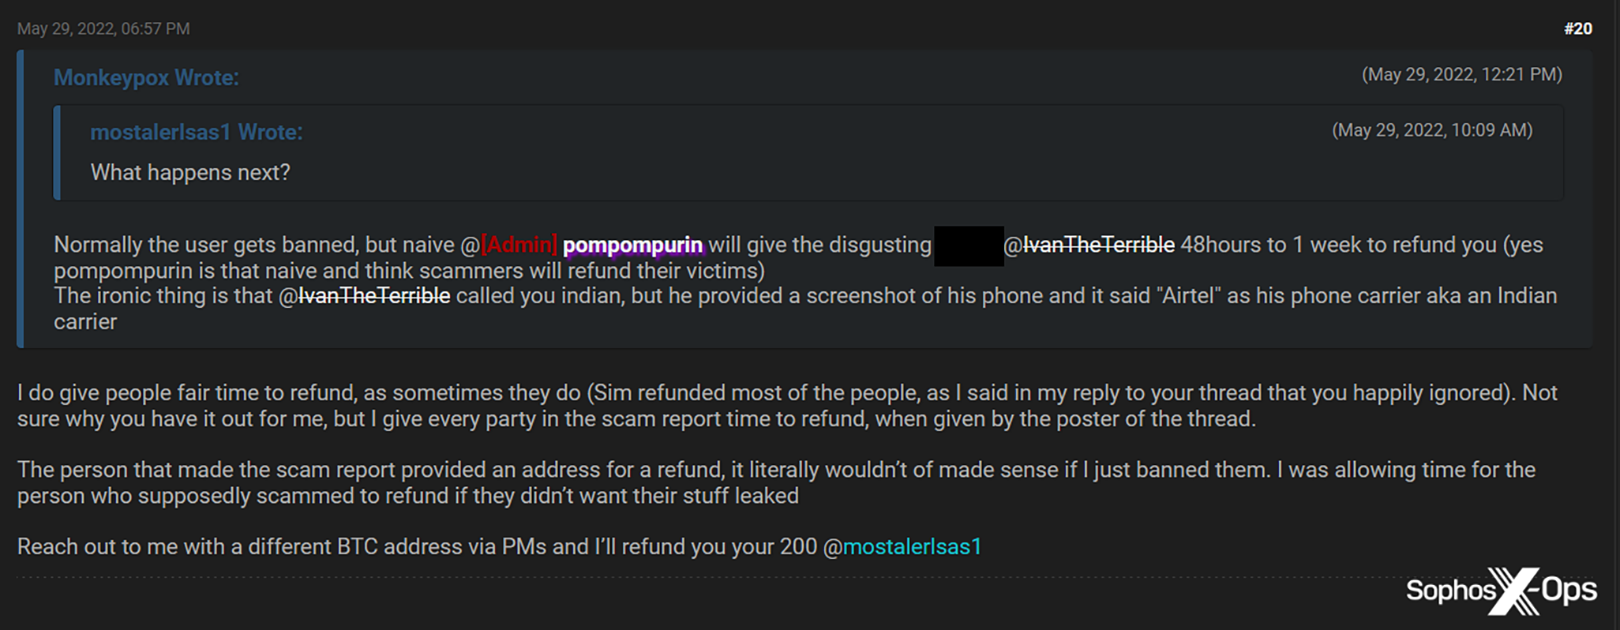Open the "Monkeypox Wrote:" quote header link
1620x630 pixels.
(x=146, y=78)
